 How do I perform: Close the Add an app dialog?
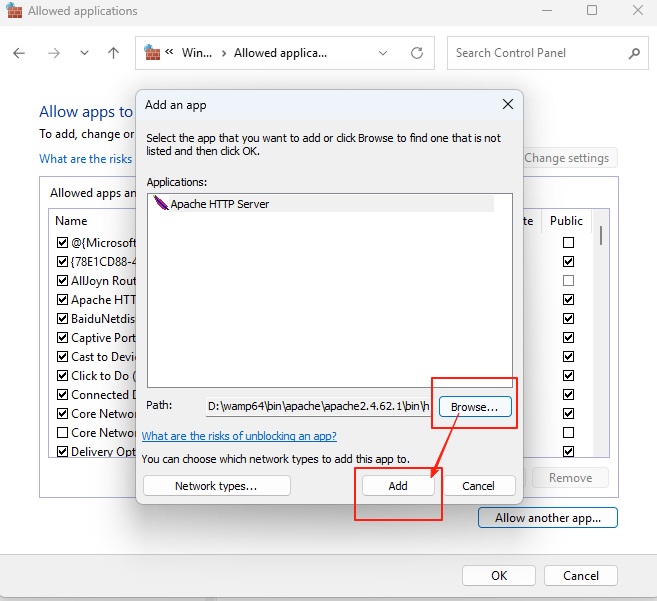pos(507,104)
